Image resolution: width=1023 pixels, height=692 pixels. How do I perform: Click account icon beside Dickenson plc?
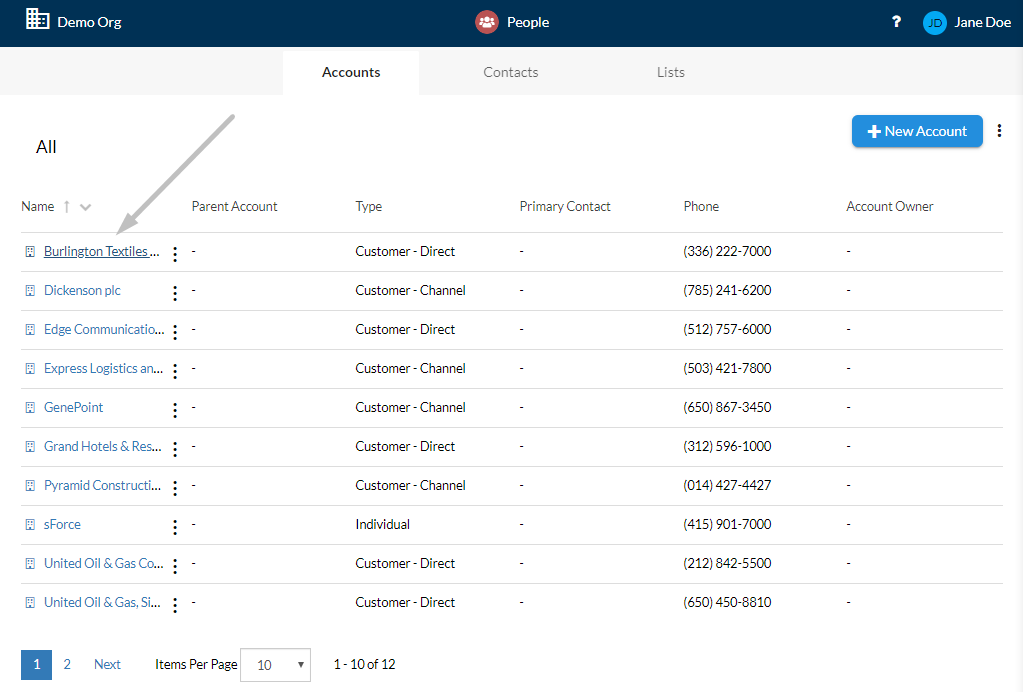30,291
